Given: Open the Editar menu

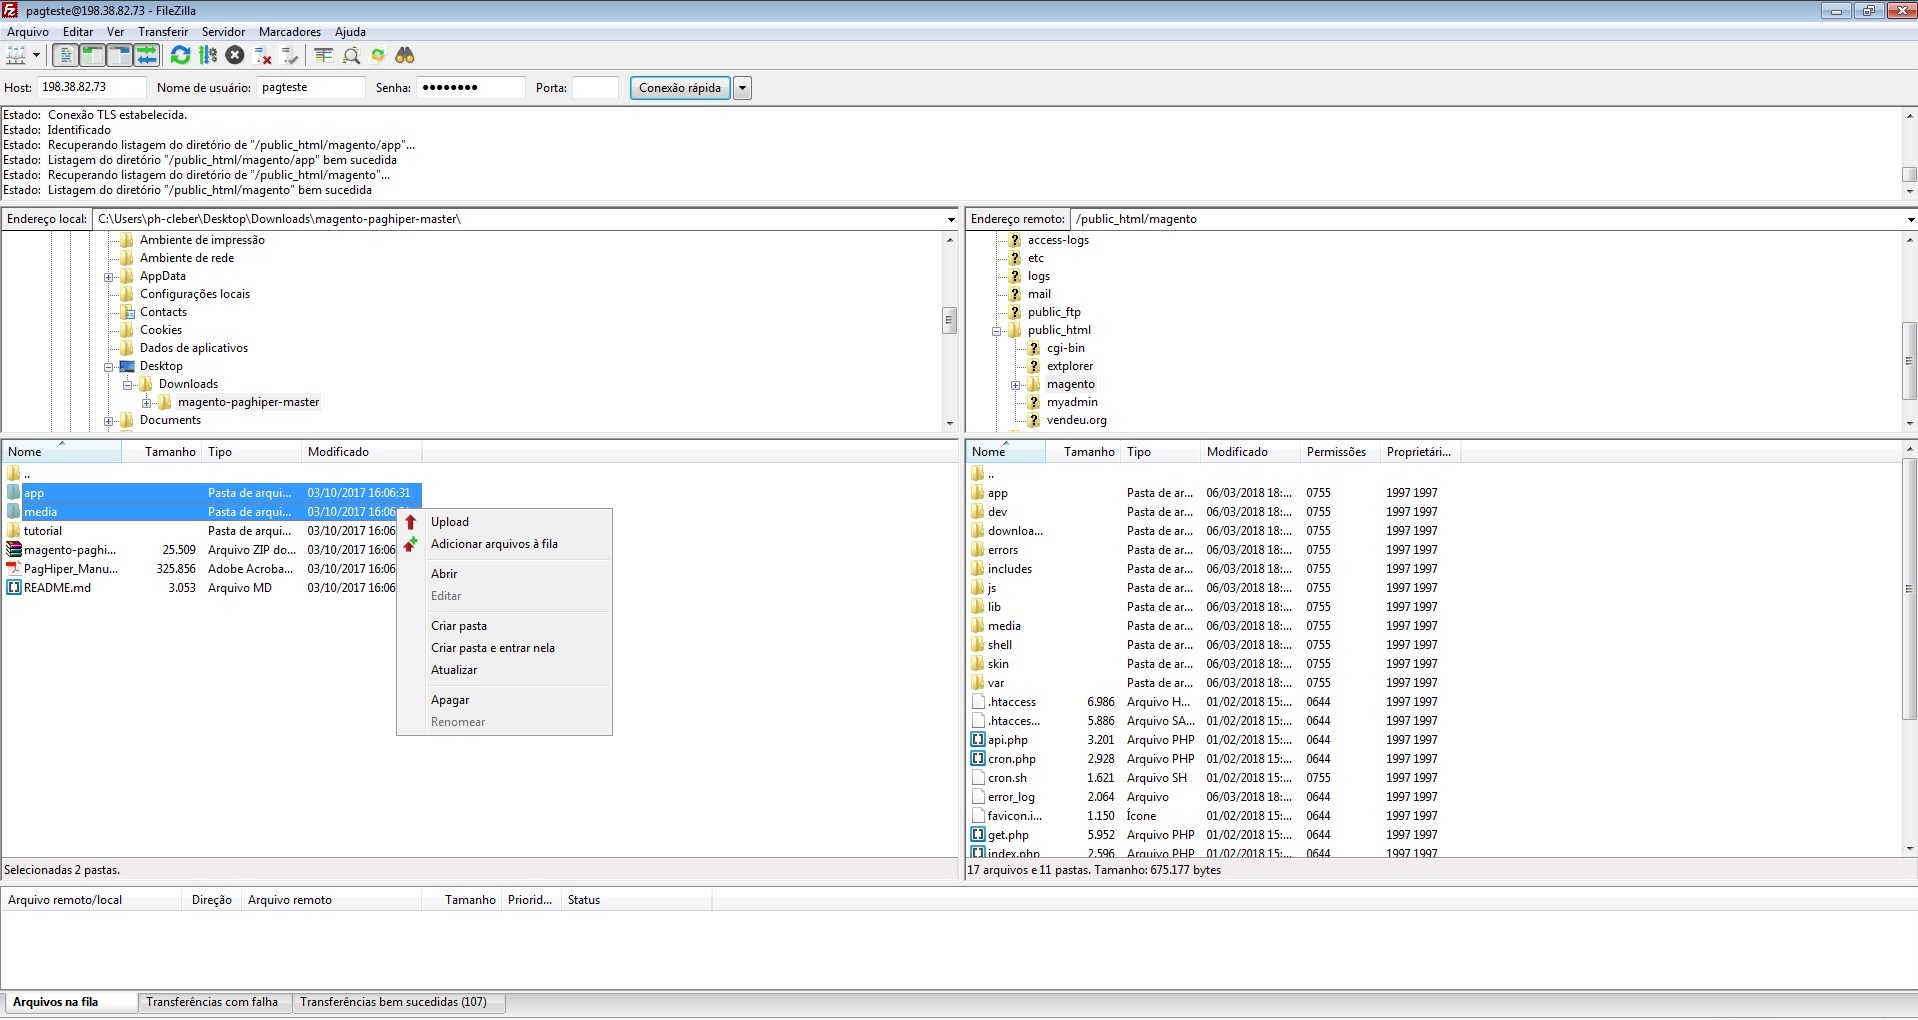Looking at the screenshot, I should click(x=78, y=32).
